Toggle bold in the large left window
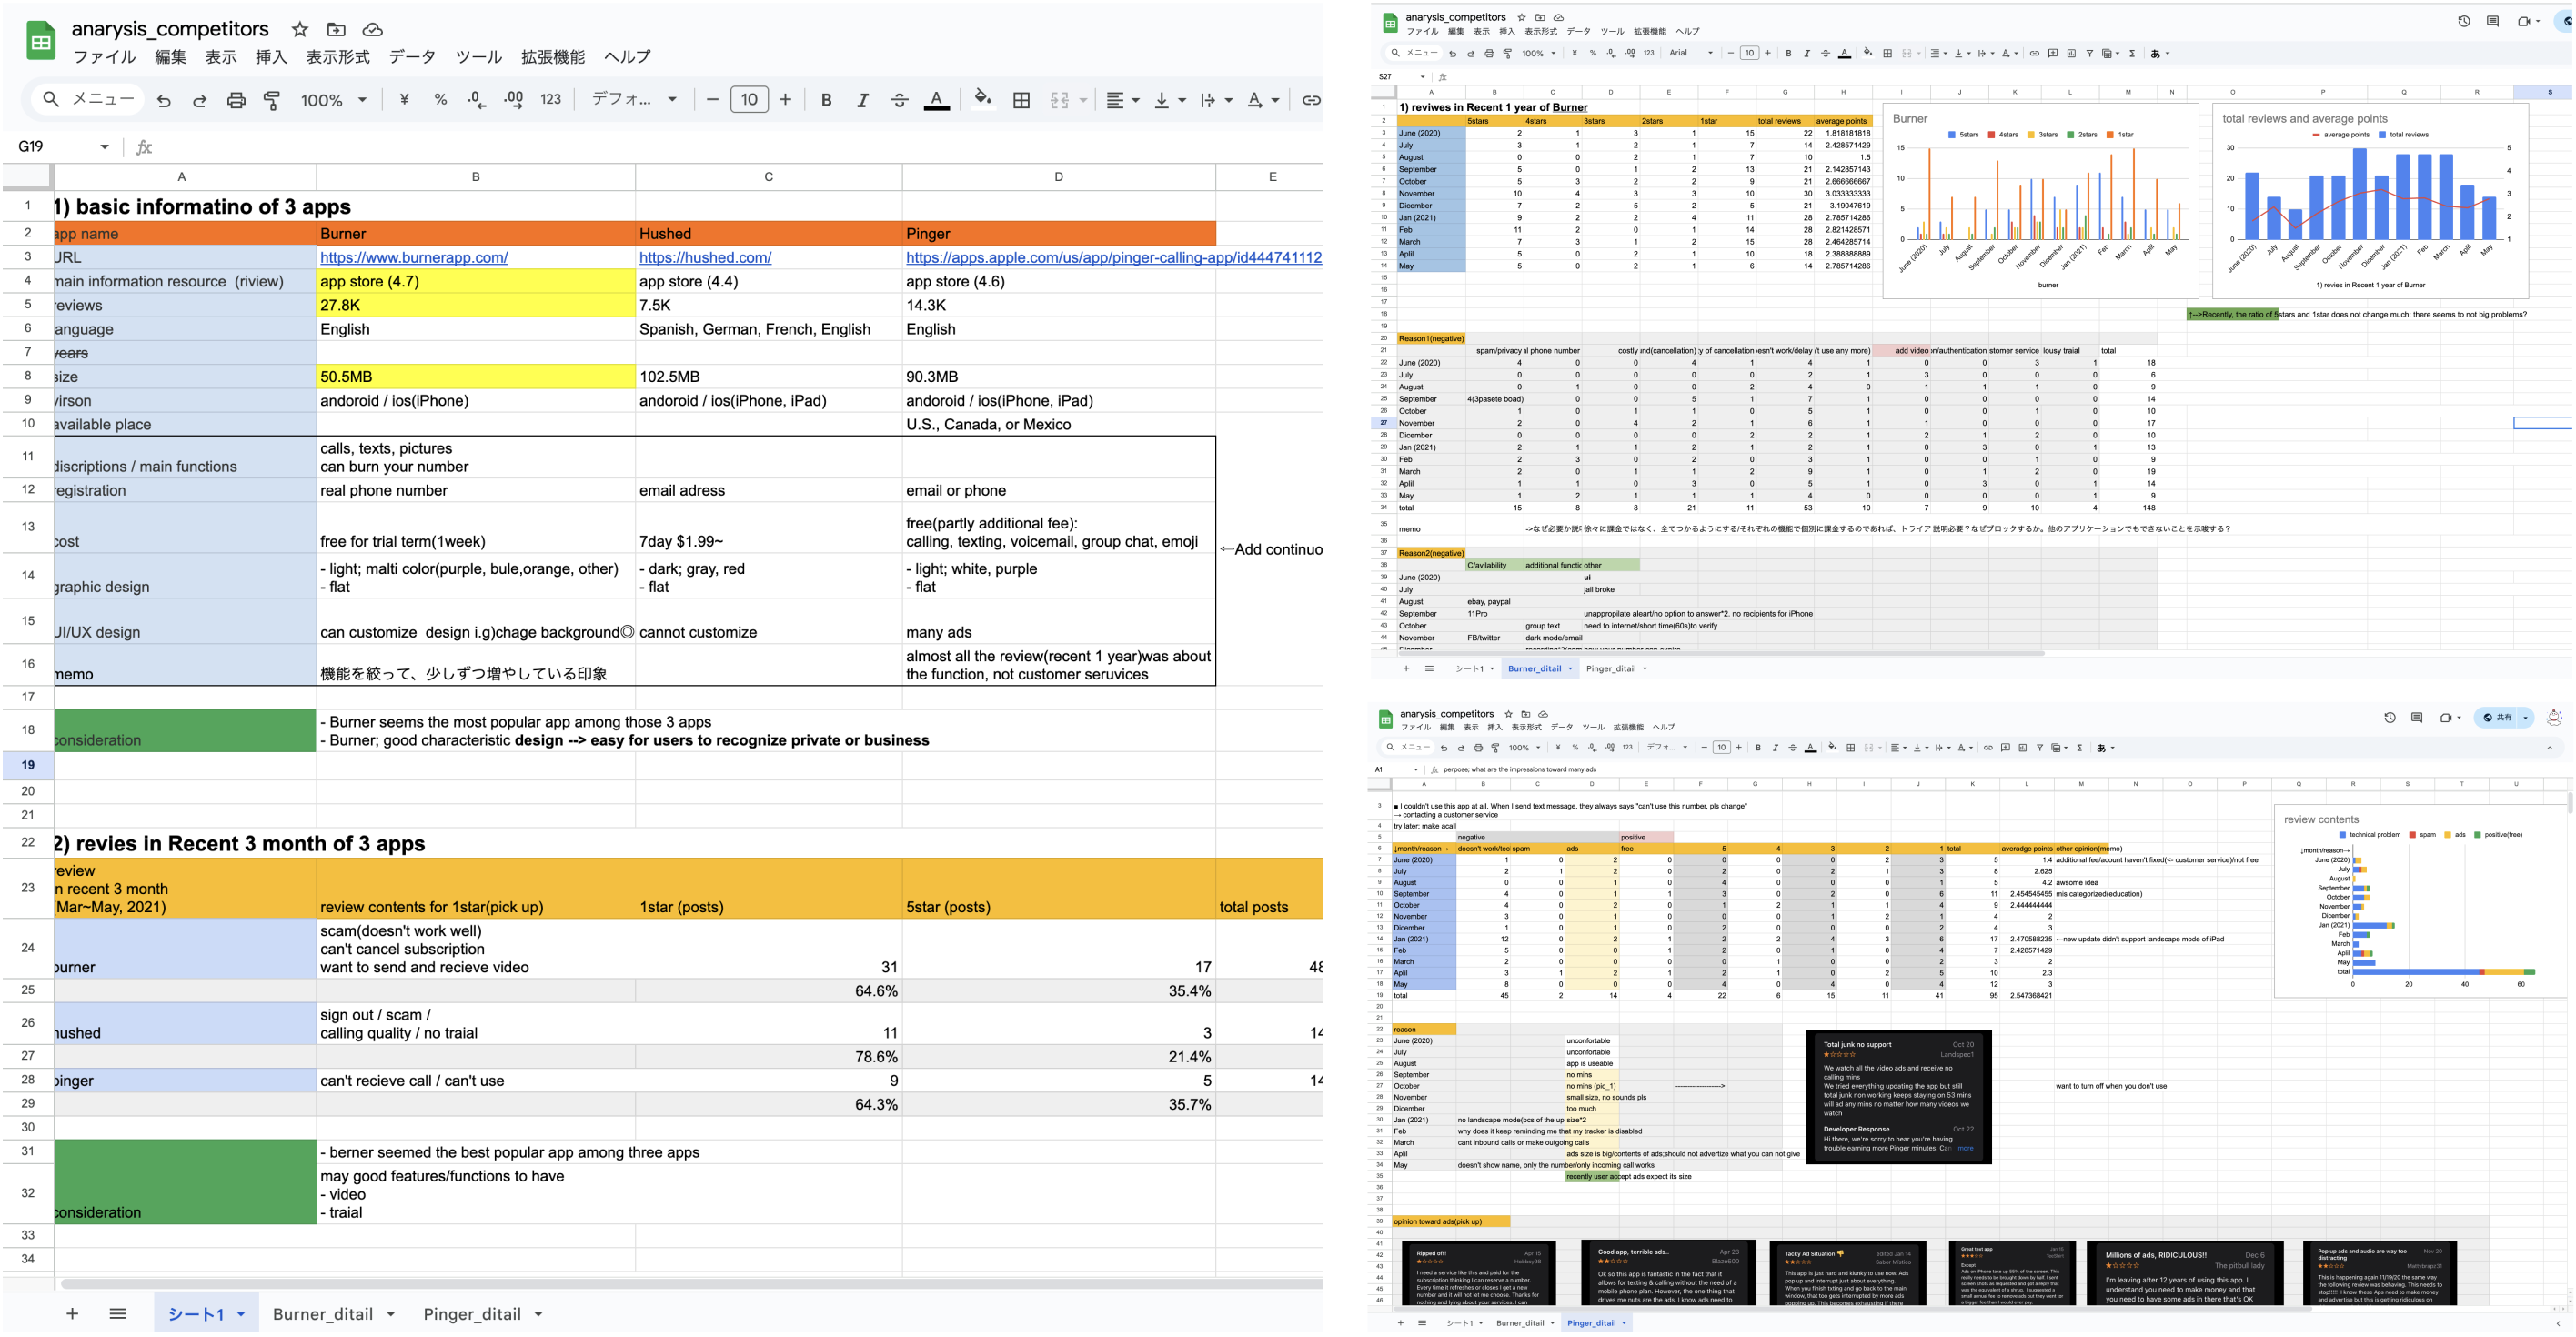The height and width of the screenshot is (1337, 2576). pyautogui.click(x=826, y=100)
